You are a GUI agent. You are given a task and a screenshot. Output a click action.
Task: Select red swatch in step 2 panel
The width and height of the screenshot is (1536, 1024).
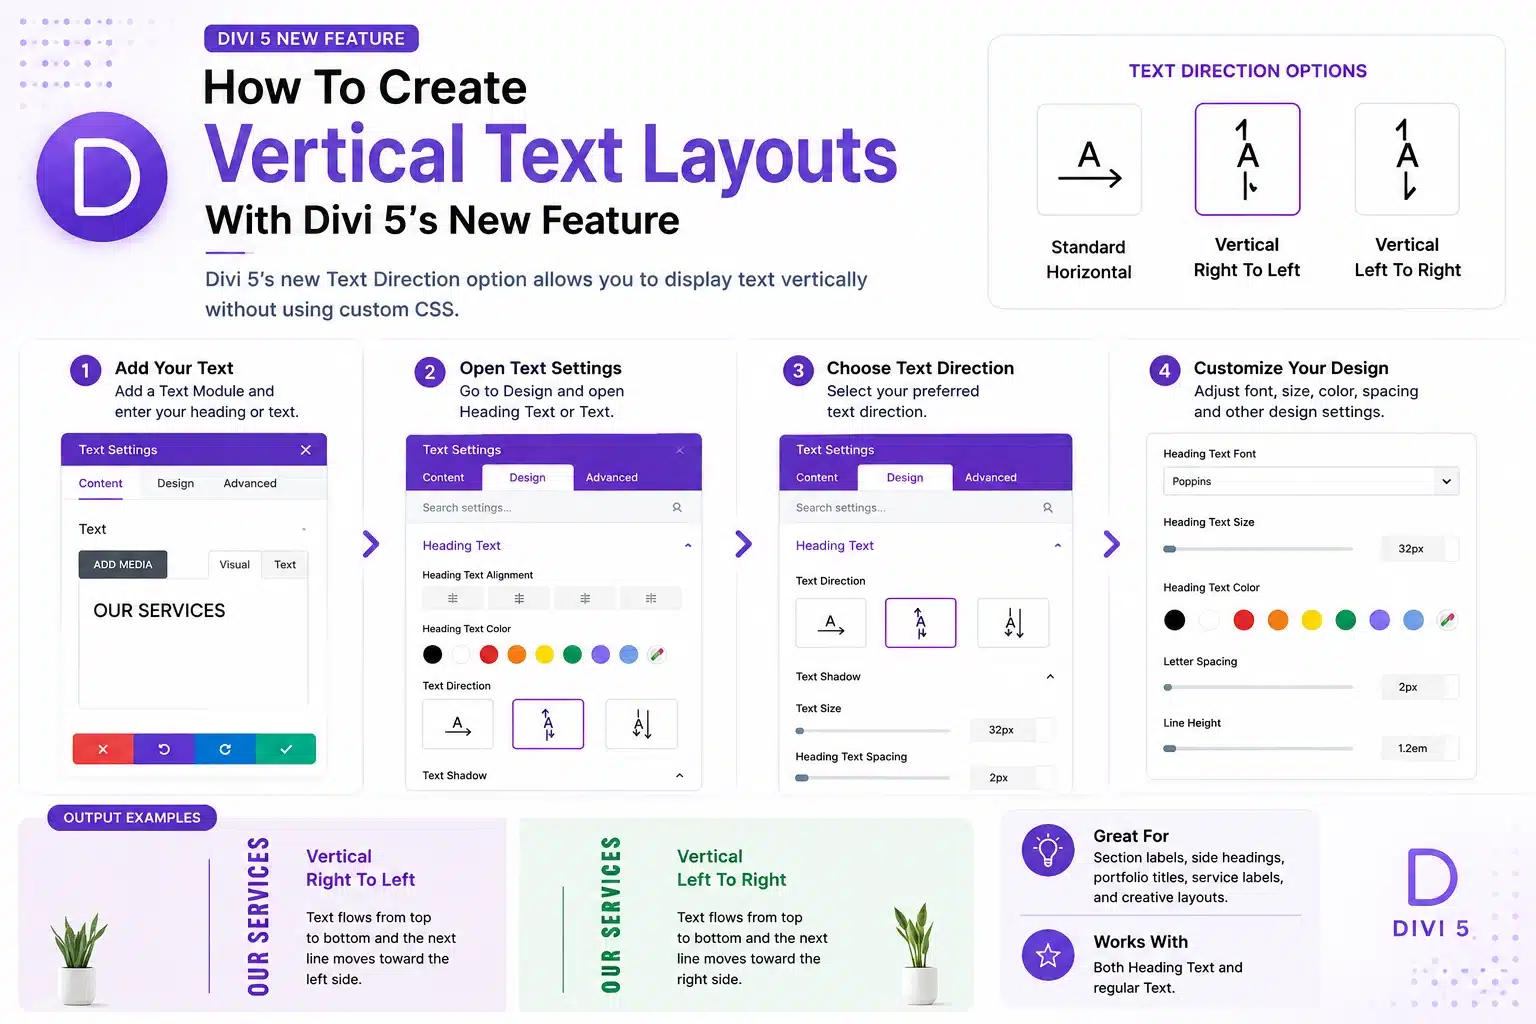[x=489, y=654]
